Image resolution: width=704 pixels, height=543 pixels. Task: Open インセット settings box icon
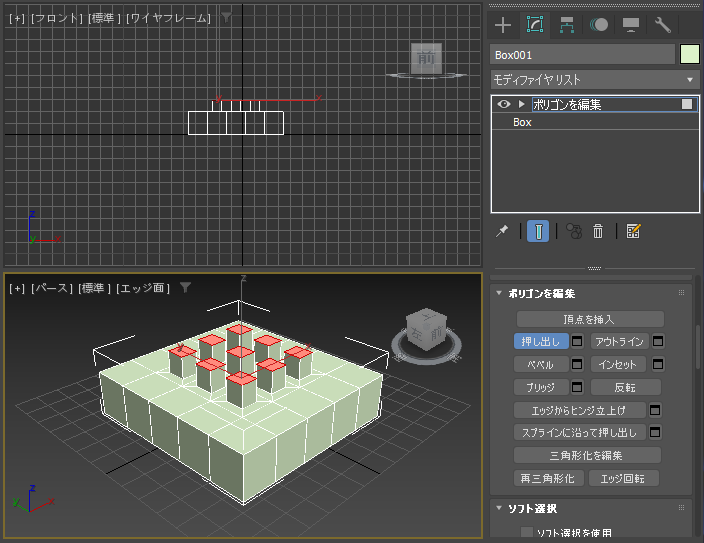tap(658, 364)
